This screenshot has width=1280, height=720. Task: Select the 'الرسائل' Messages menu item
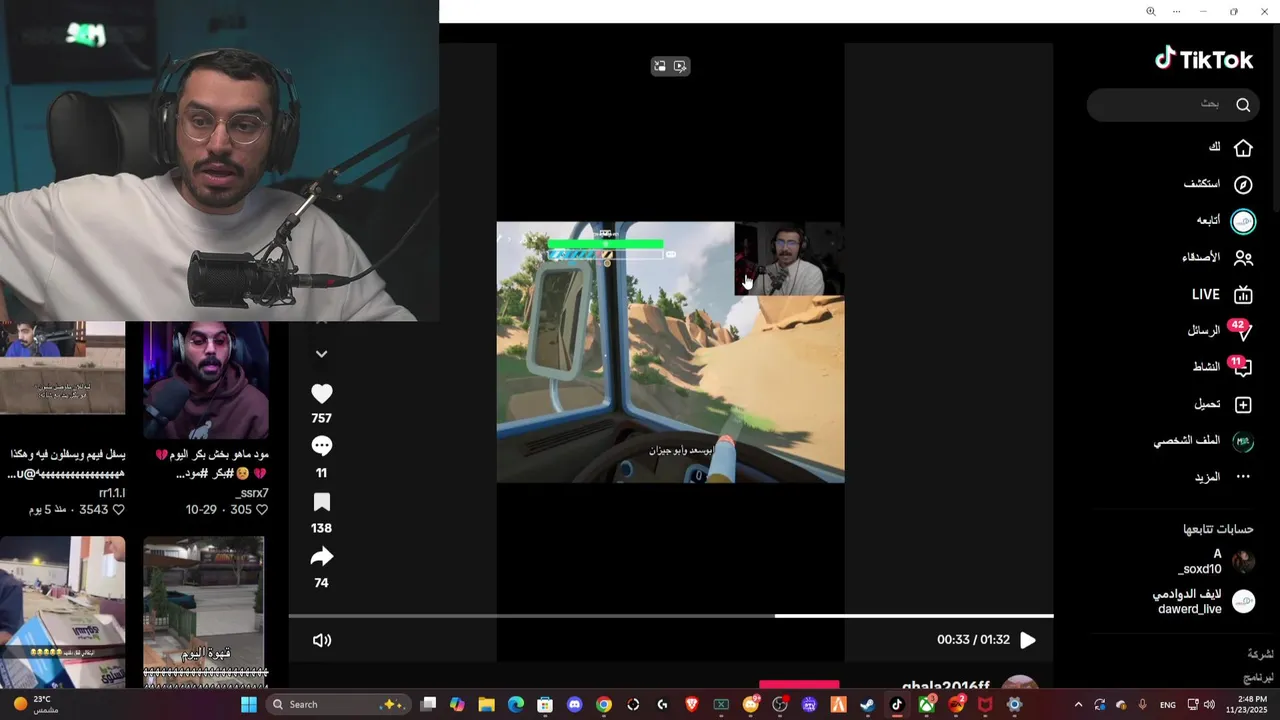[x=1204, y=331]
